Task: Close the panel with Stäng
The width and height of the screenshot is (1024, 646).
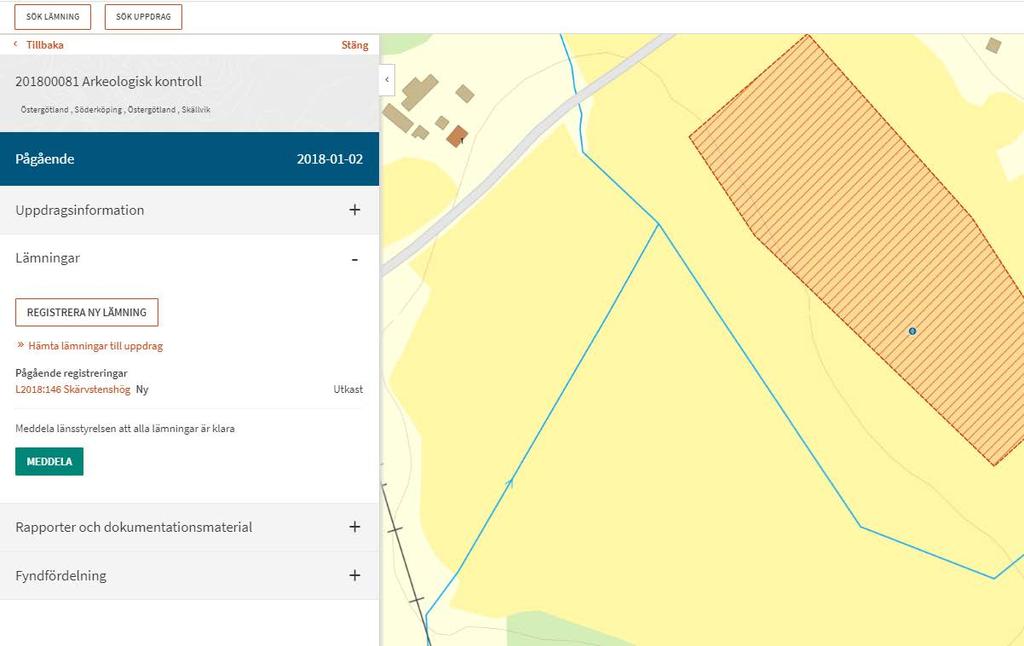Action: click(x=355, y=45)
